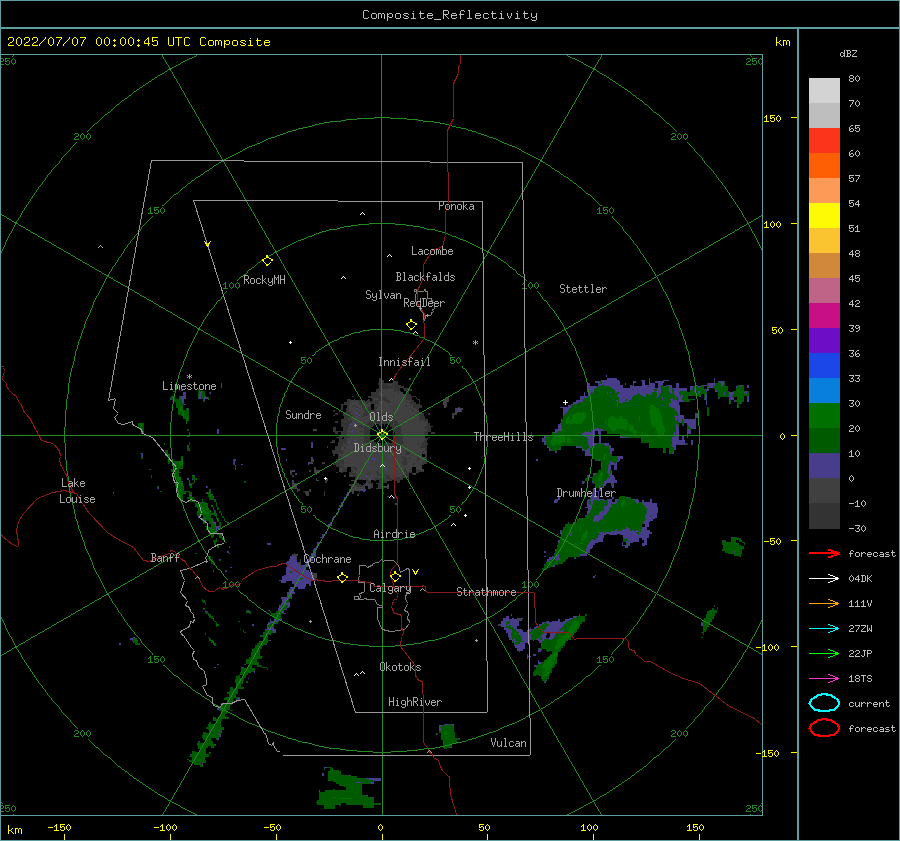The width and height of the screenshot is (900, 841).
Task: Pick the light gray 80 dBZ swatch
Action: 824,91
